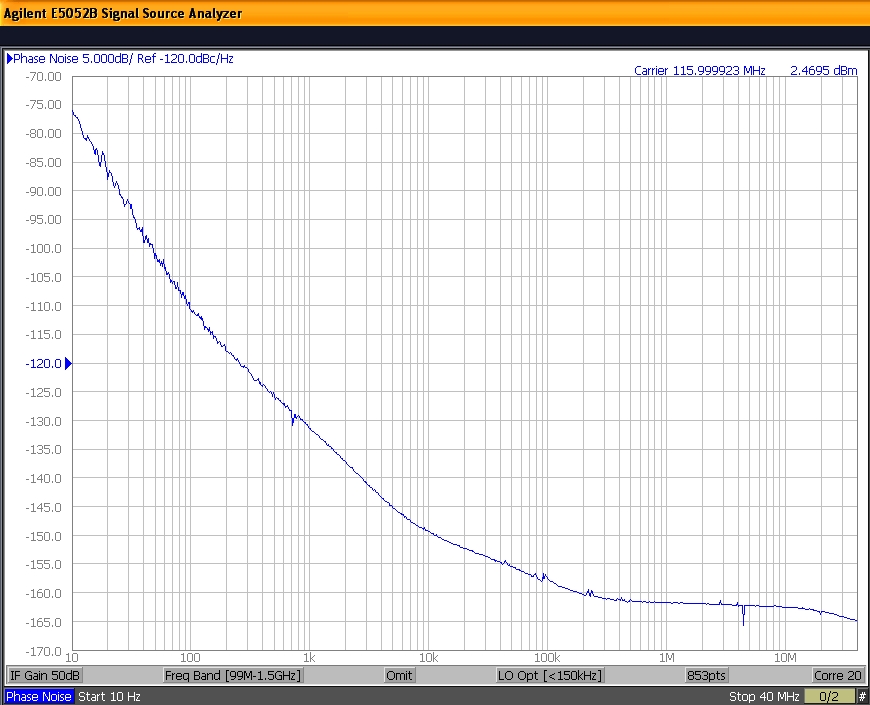870x705 pixels.
Task: Click the Start 10 Hz label
Action: click(109, 697)
